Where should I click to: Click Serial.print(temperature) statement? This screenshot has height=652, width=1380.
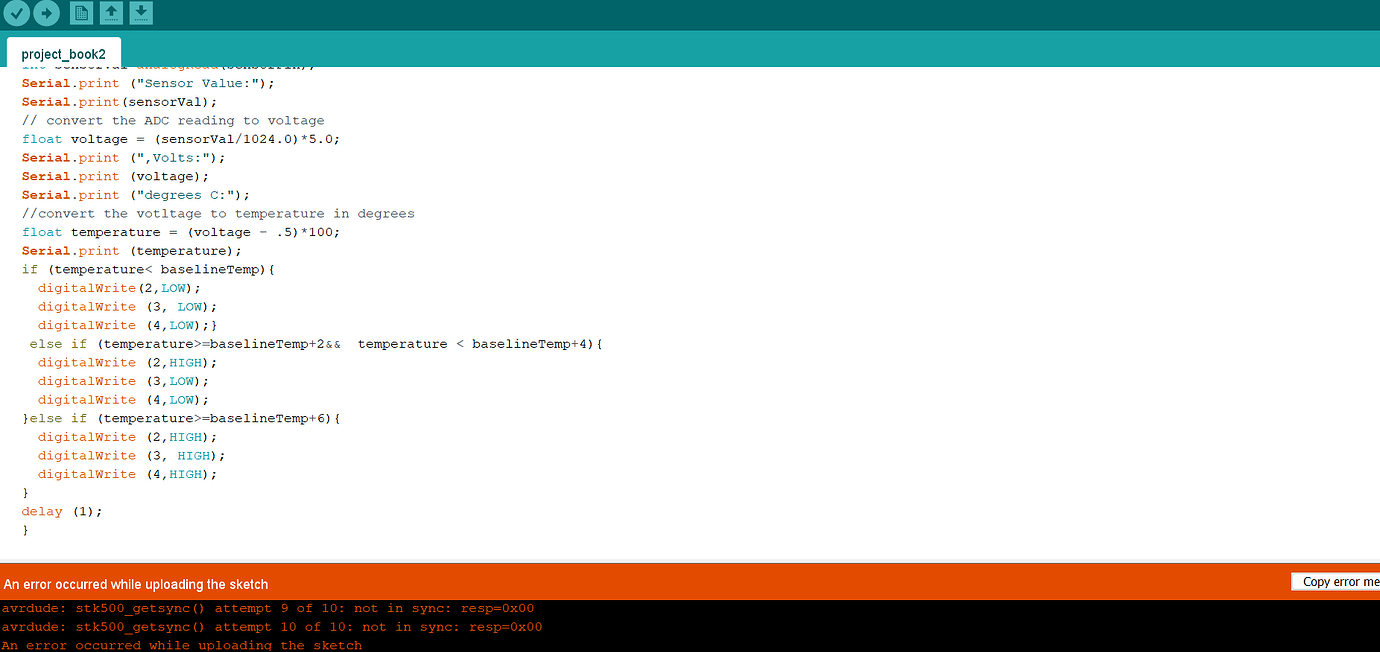tap(130, 250)
